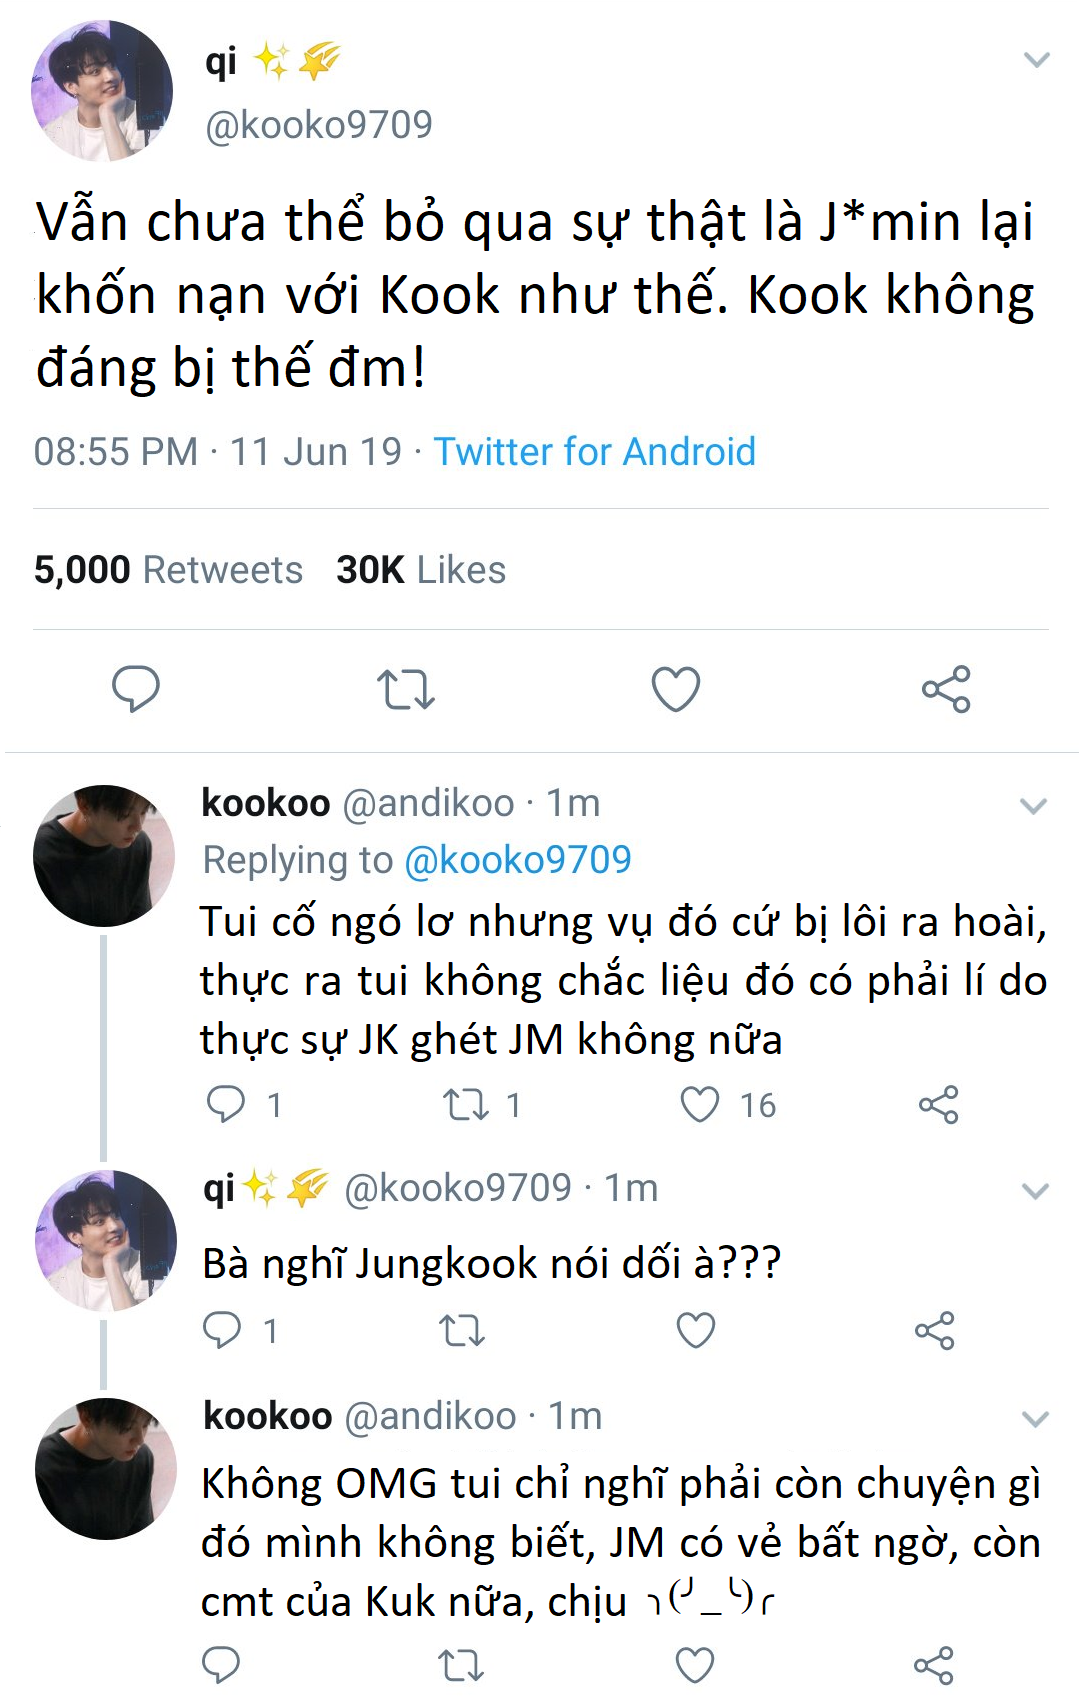The width and height of the screenshot is (1080, 1705).
Task: Share the last kookoo reply
Action: tap(934, 1665)
